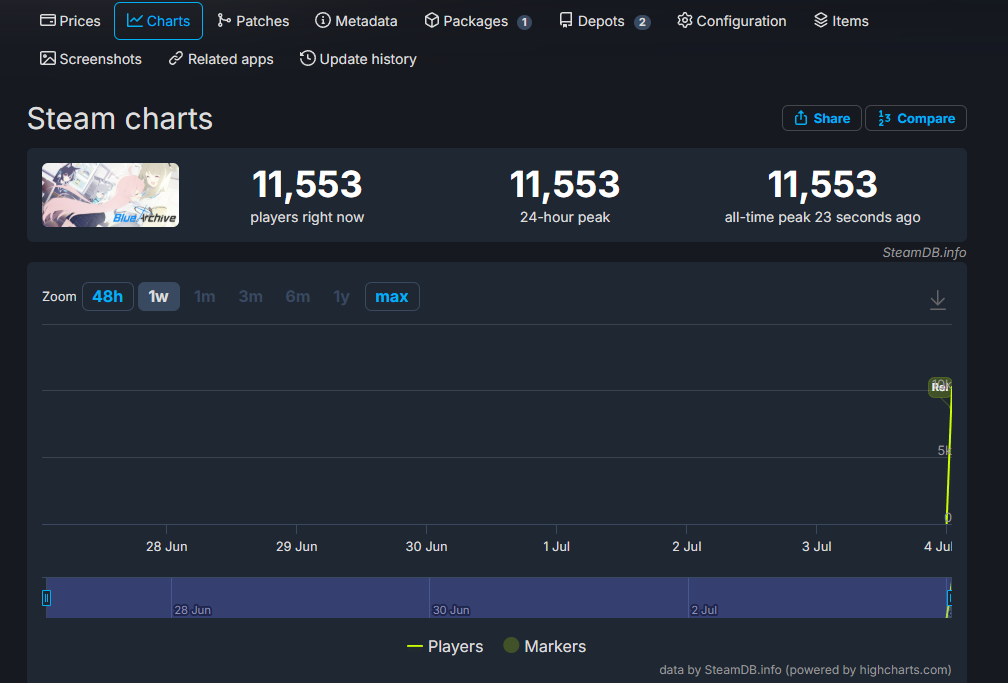Select the Charts tab
1008x683 pixels.
click(x=158, y=21)
